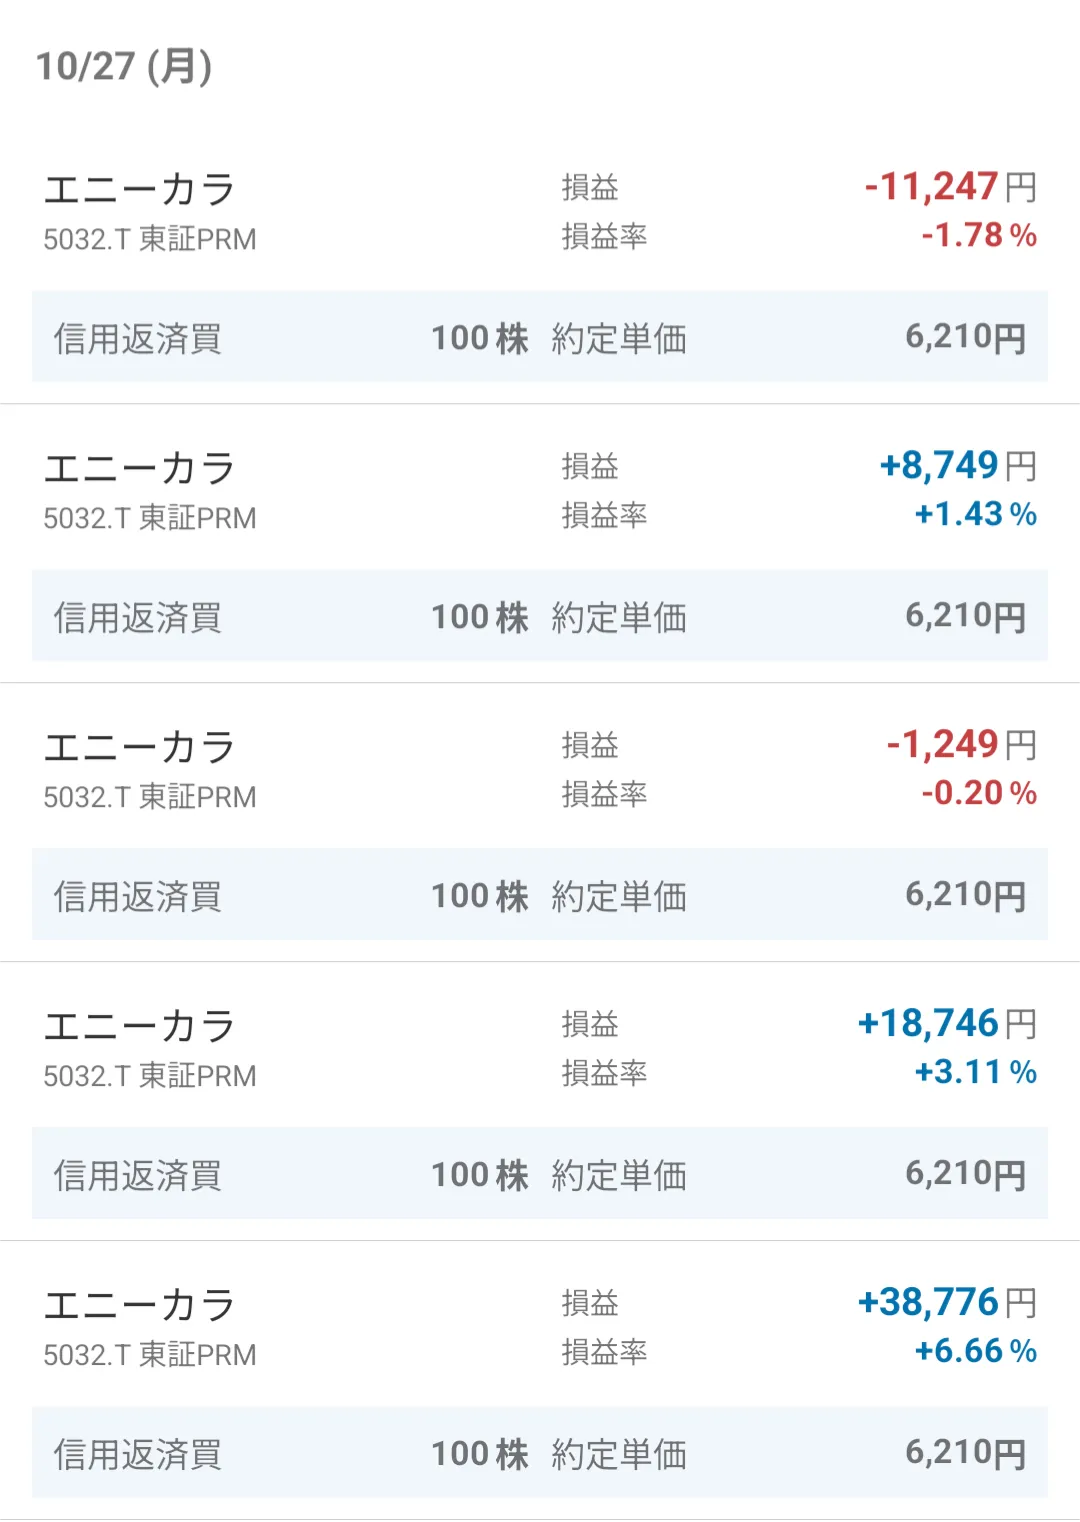Tap 信用返済買 under the +8,749円 trade

coord(137,618)
